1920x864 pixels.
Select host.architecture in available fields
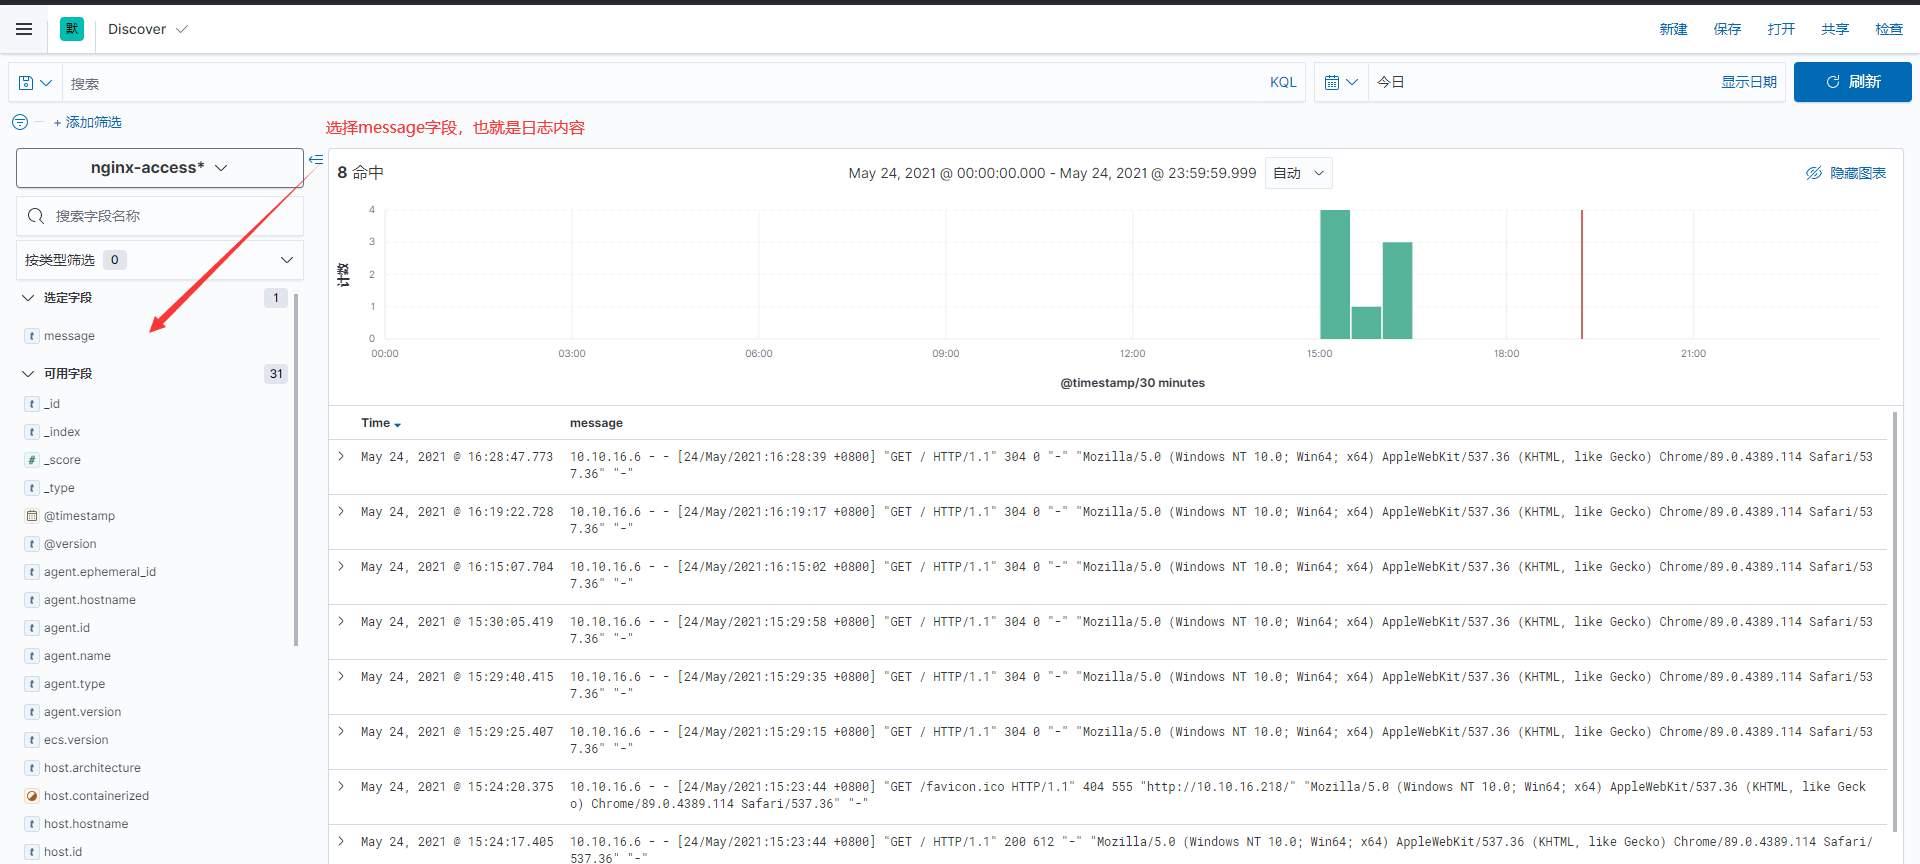point(92,768)
